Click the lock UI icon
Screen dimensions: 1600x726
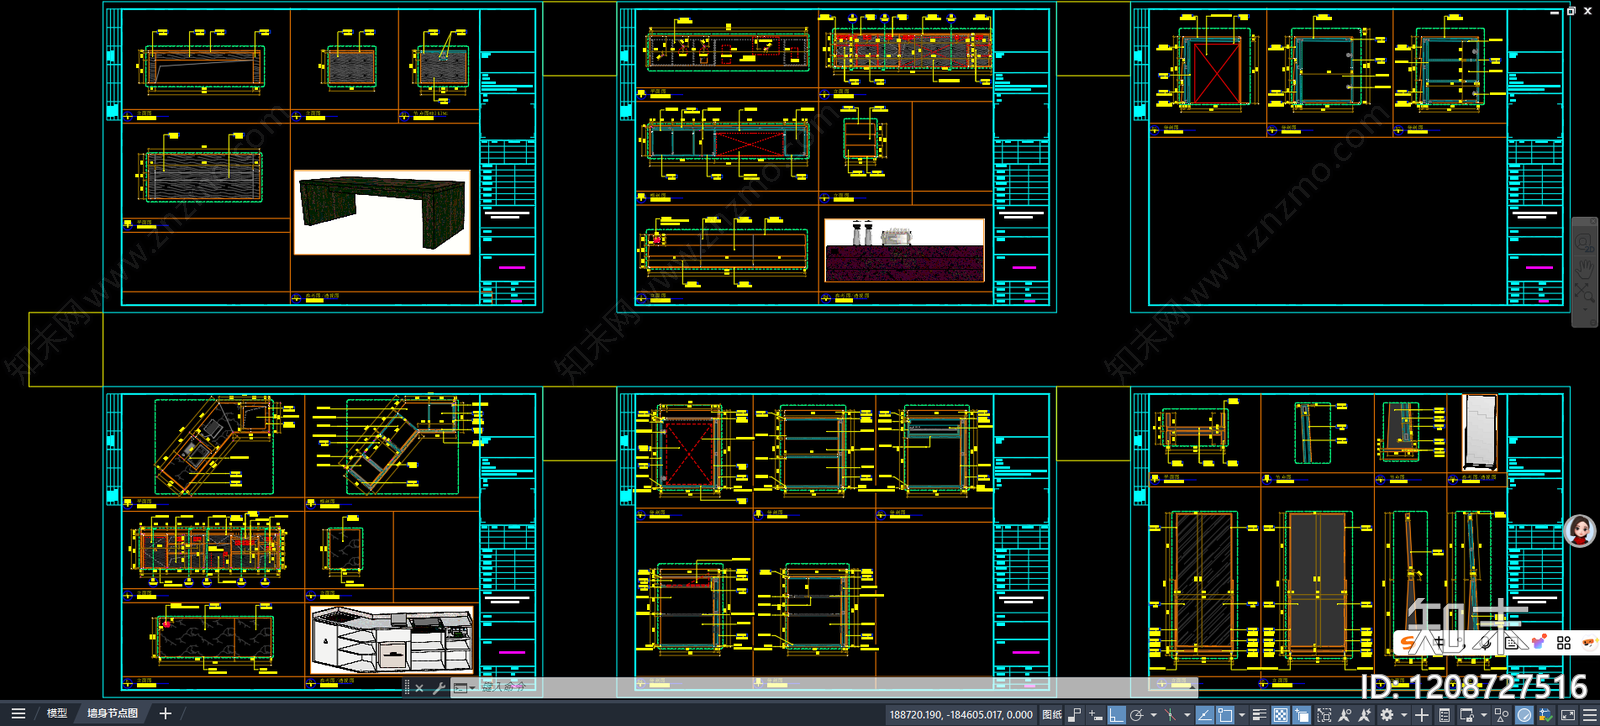pyautogui.click(x=1467, y=715)
